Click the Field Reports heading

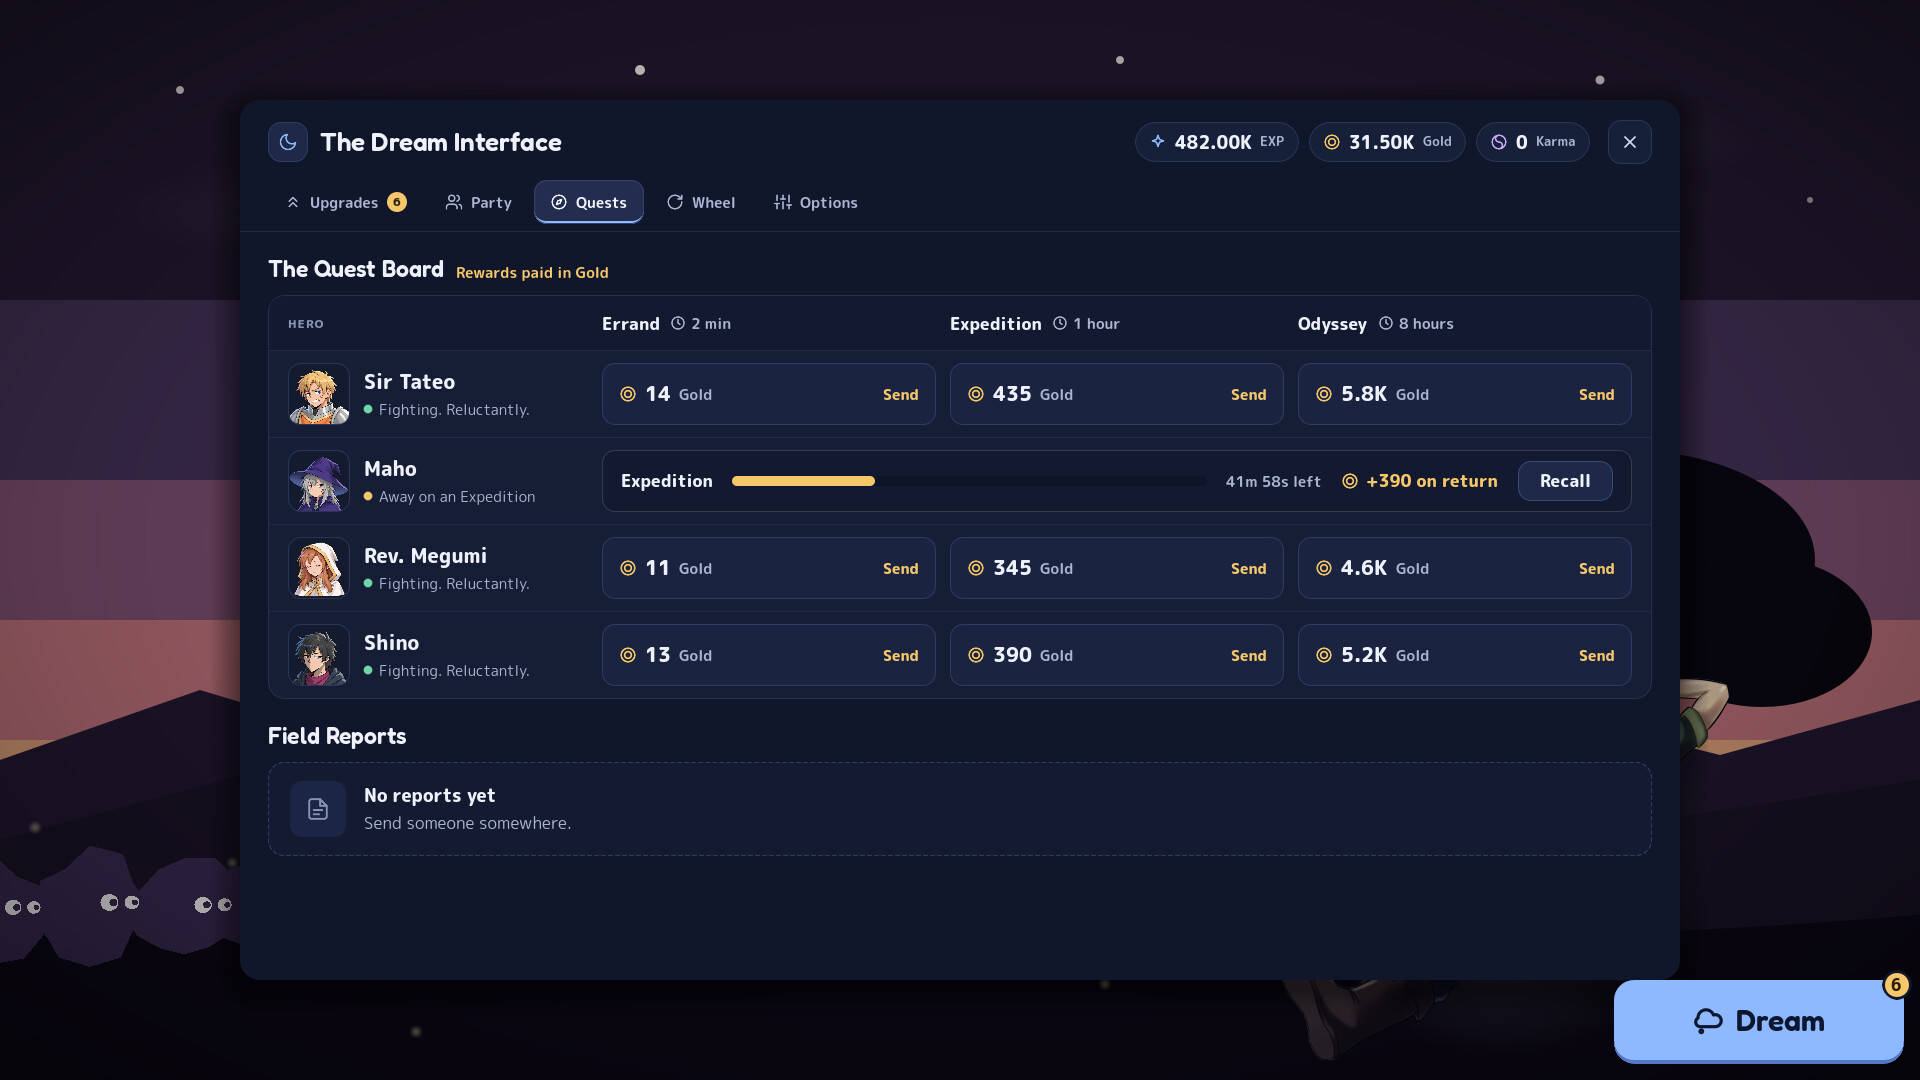pyautogui.click(x=337, y=737)
